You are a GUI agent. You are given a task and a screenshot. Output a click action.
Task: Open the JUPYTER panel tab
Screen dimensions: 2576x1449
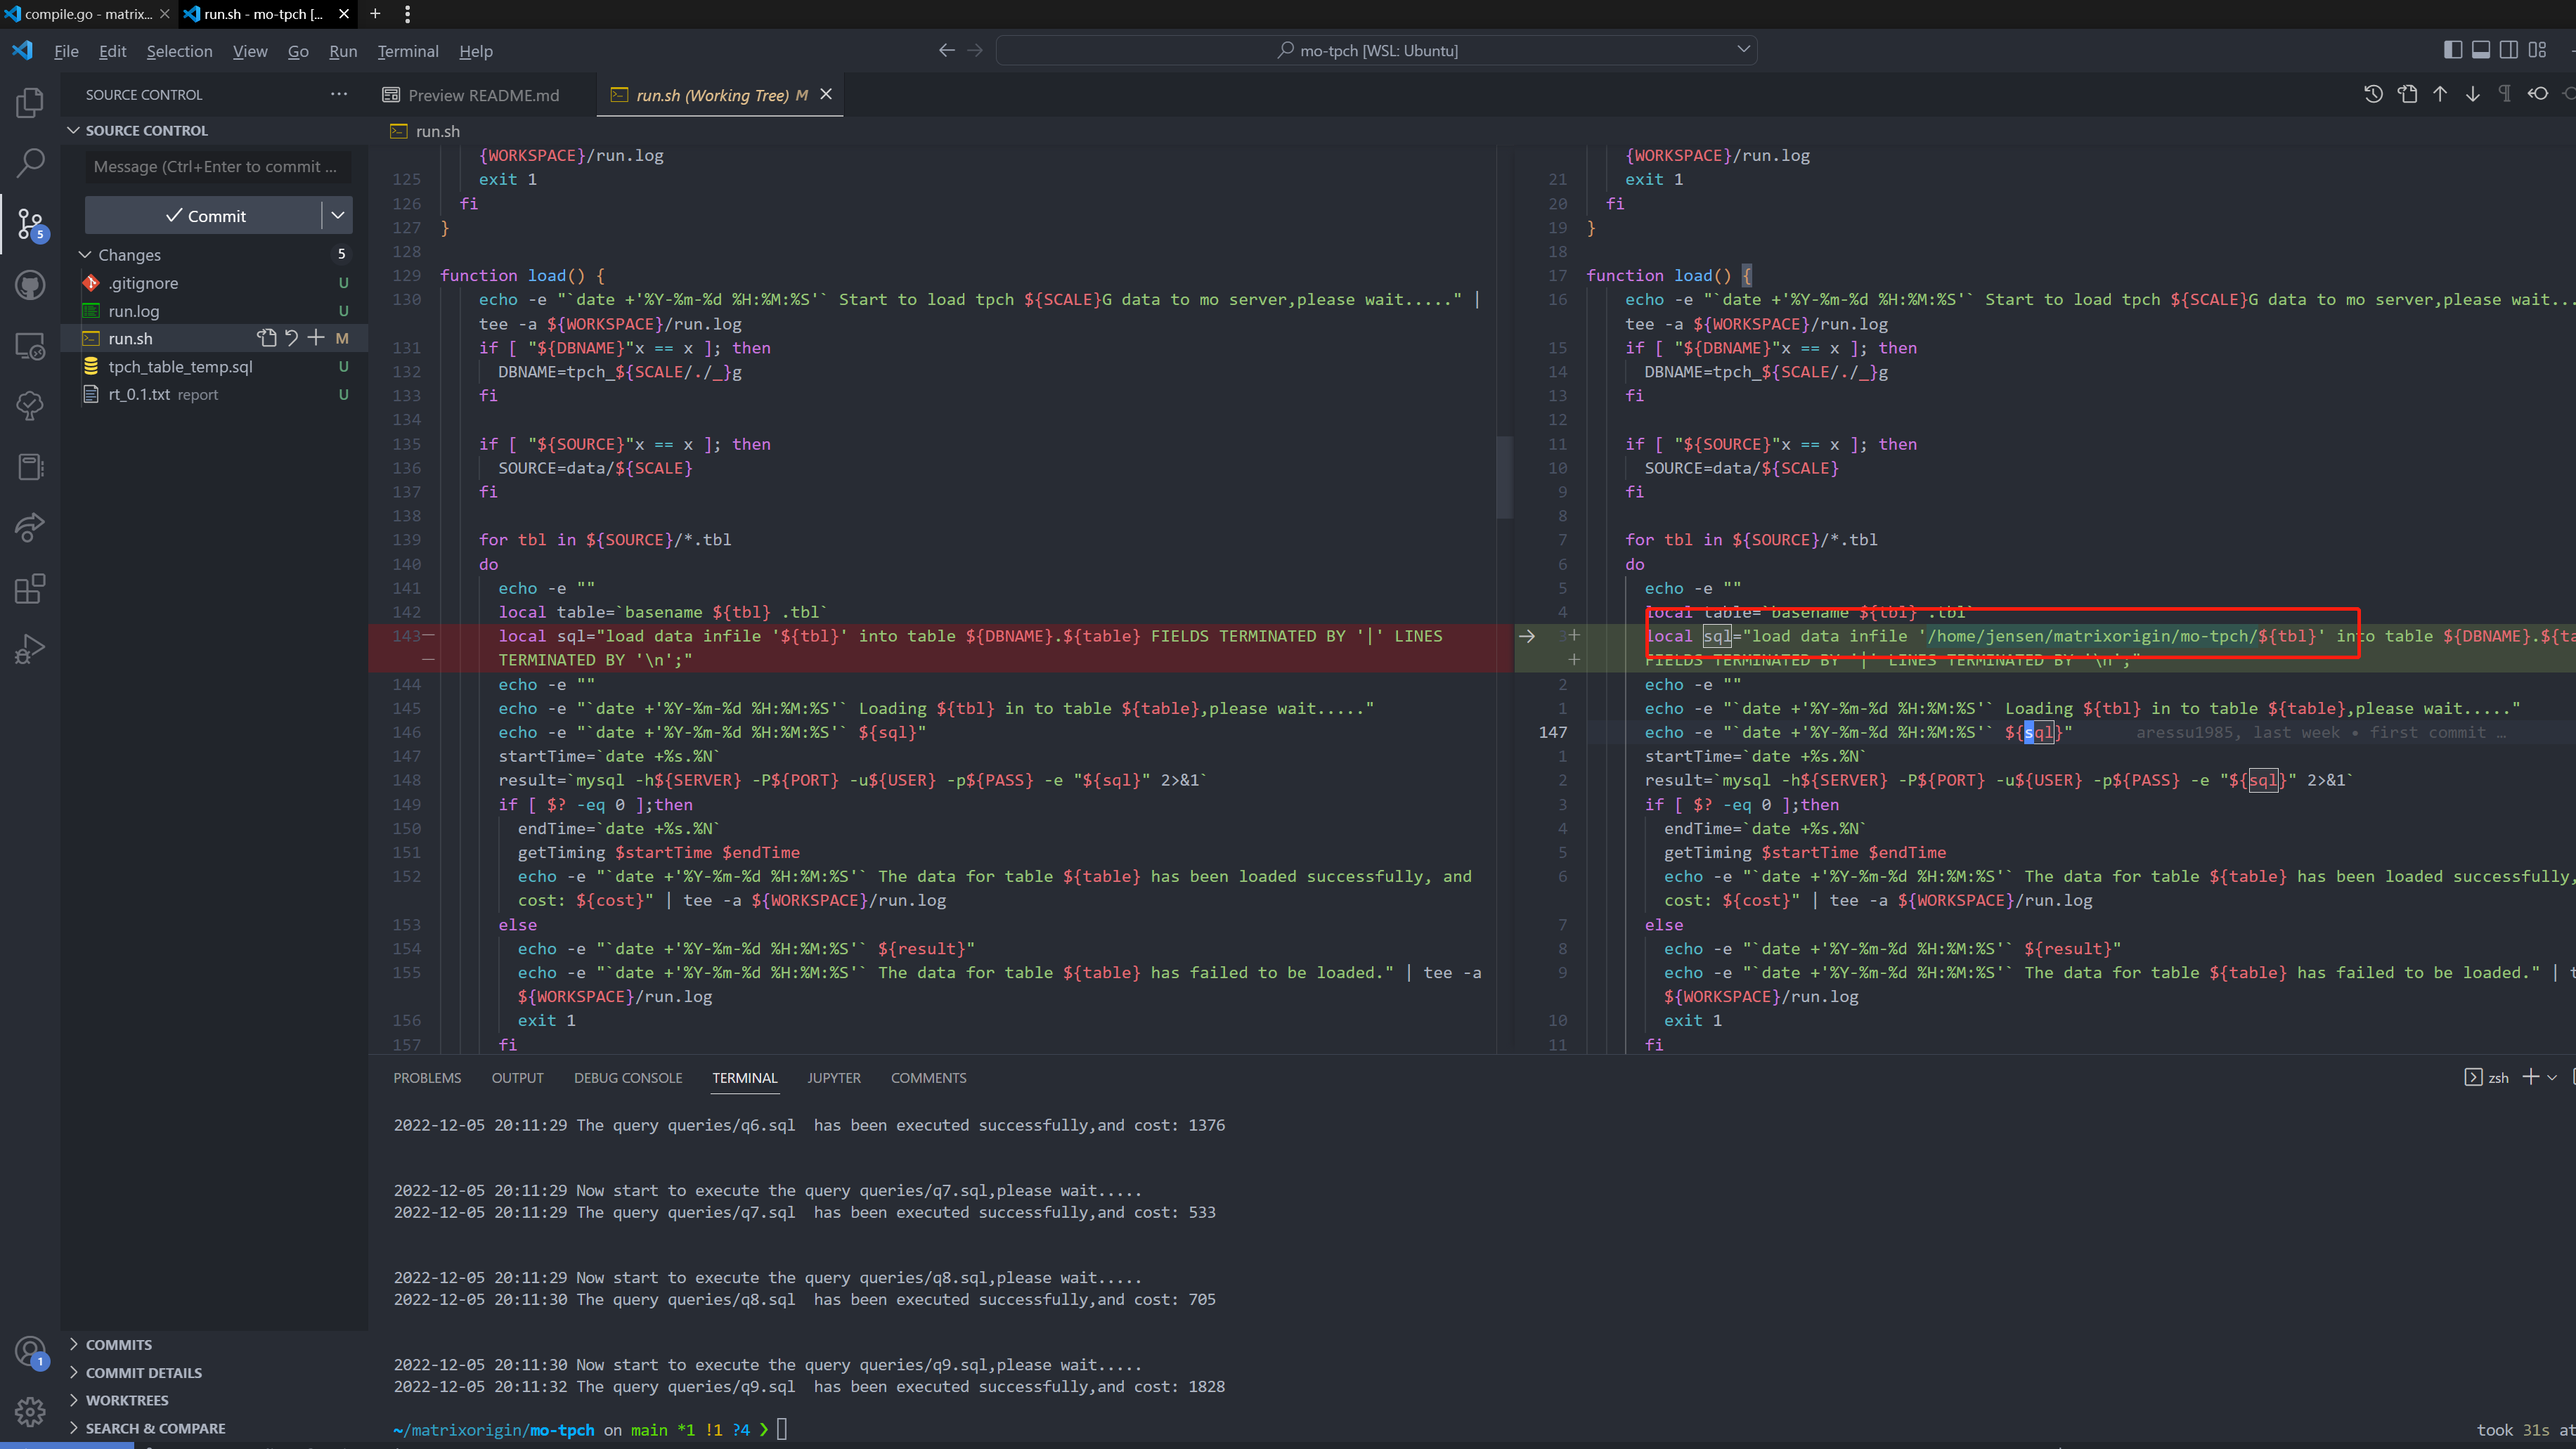833,1078
